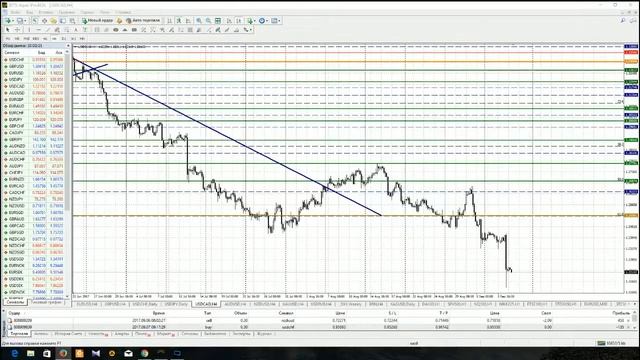Toggle chart shift from right border
640x360 pixels.
239,20
